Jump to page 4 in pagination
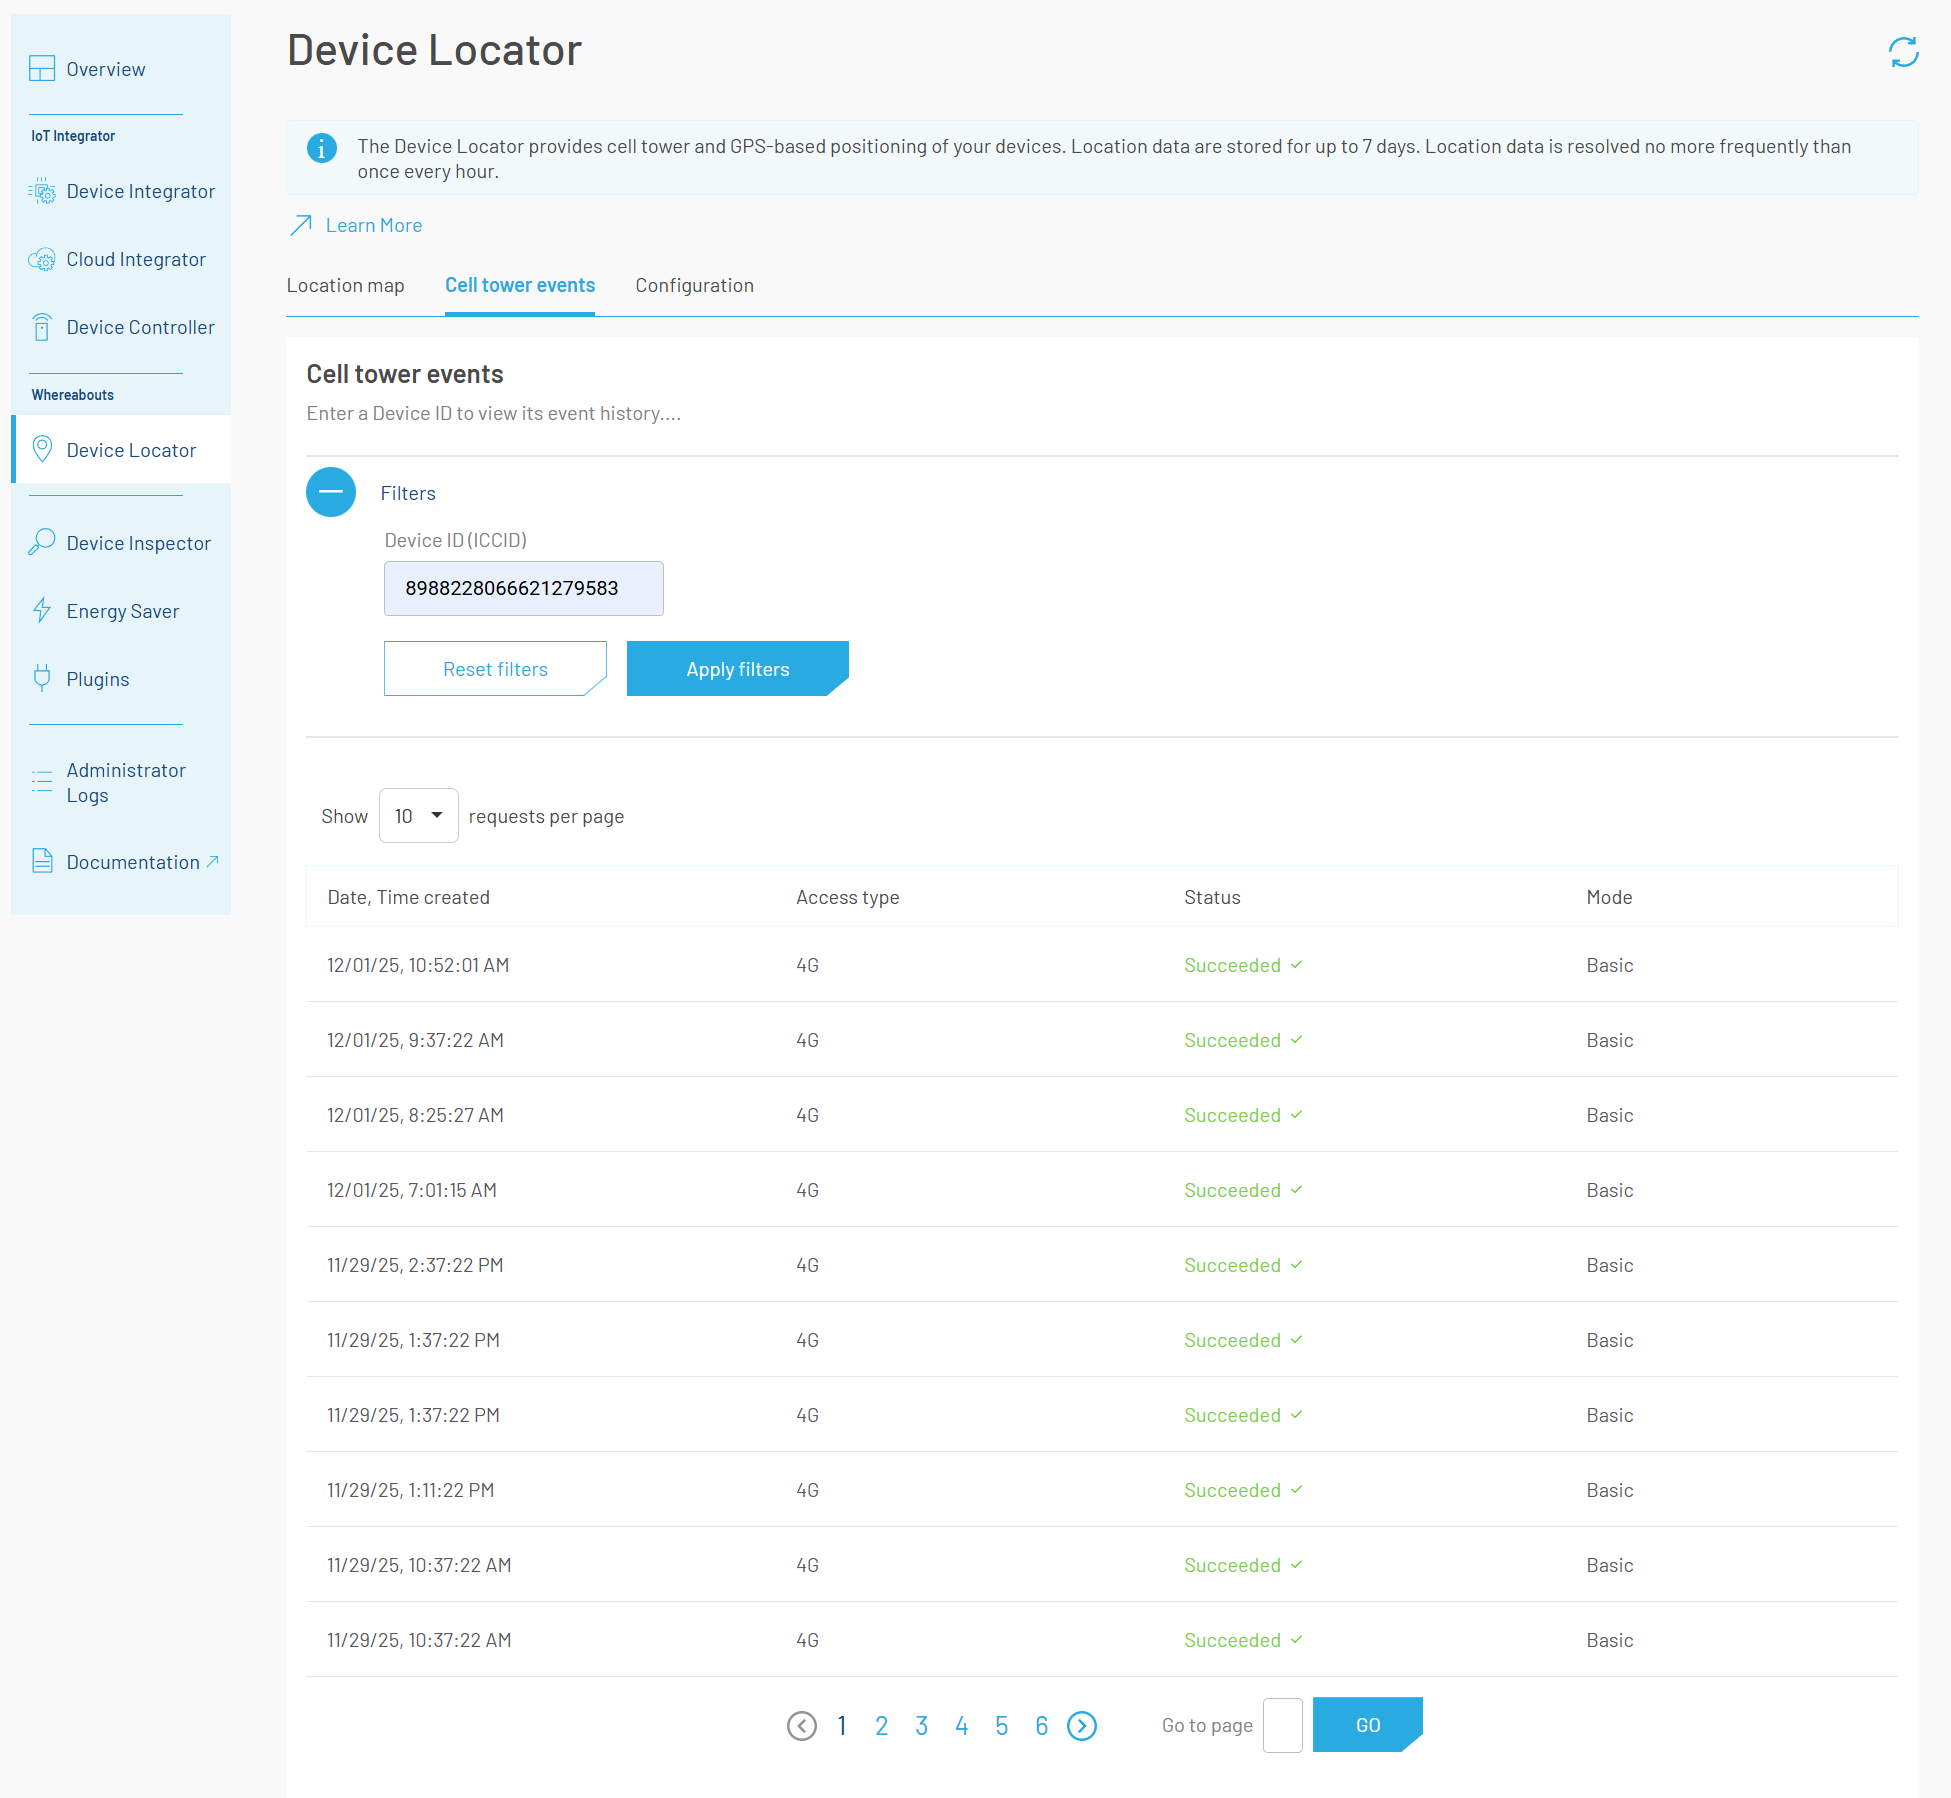Viewport: 1951px width, 1798px height. pos(961,1726)
